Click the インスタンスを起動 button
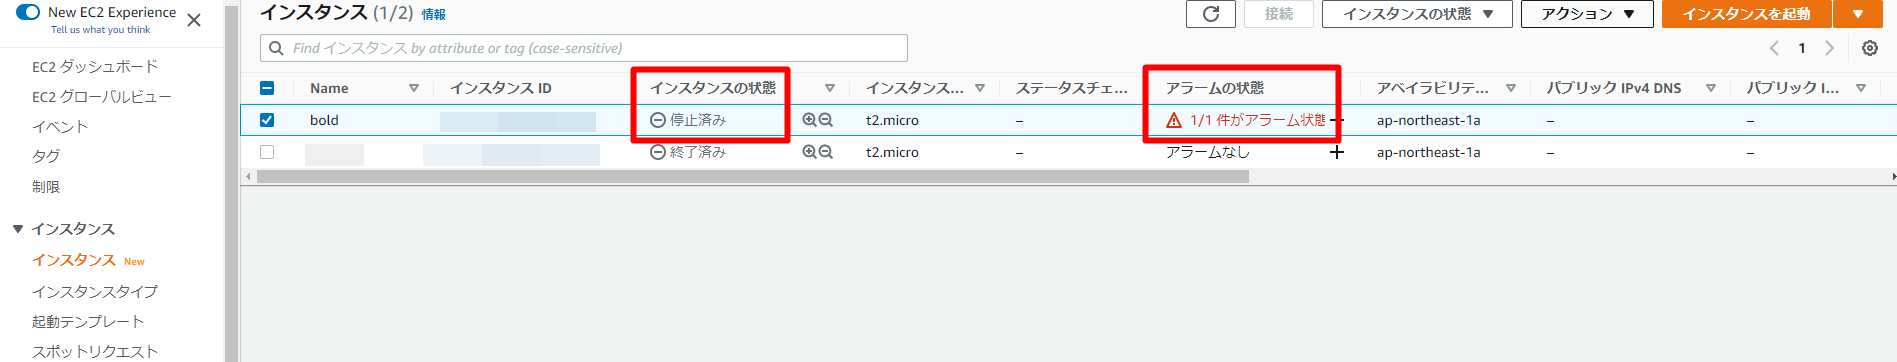This screenshot has width=1897, height=362. pos(1747,14)
